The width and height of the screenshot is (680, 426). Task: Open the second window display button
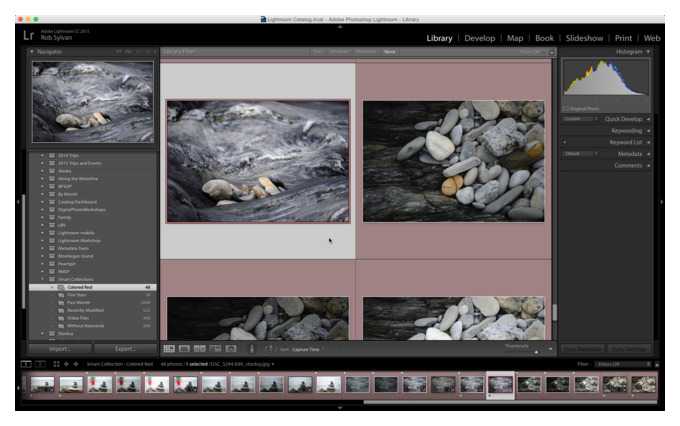(40, 364)
